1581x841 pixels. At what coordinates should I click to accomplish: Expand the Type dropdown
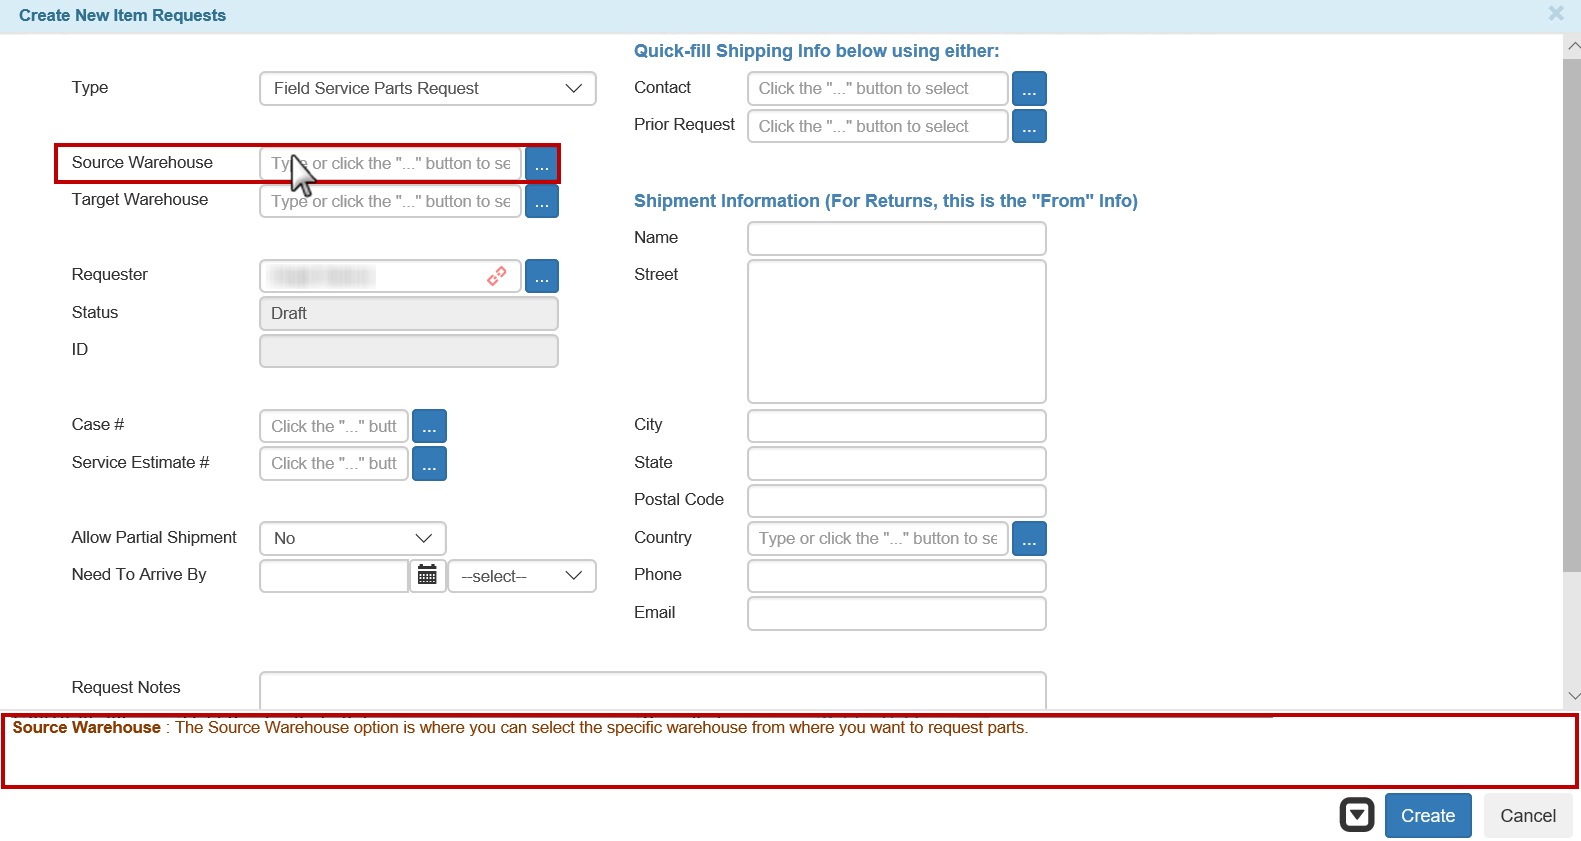pos(427,89)
